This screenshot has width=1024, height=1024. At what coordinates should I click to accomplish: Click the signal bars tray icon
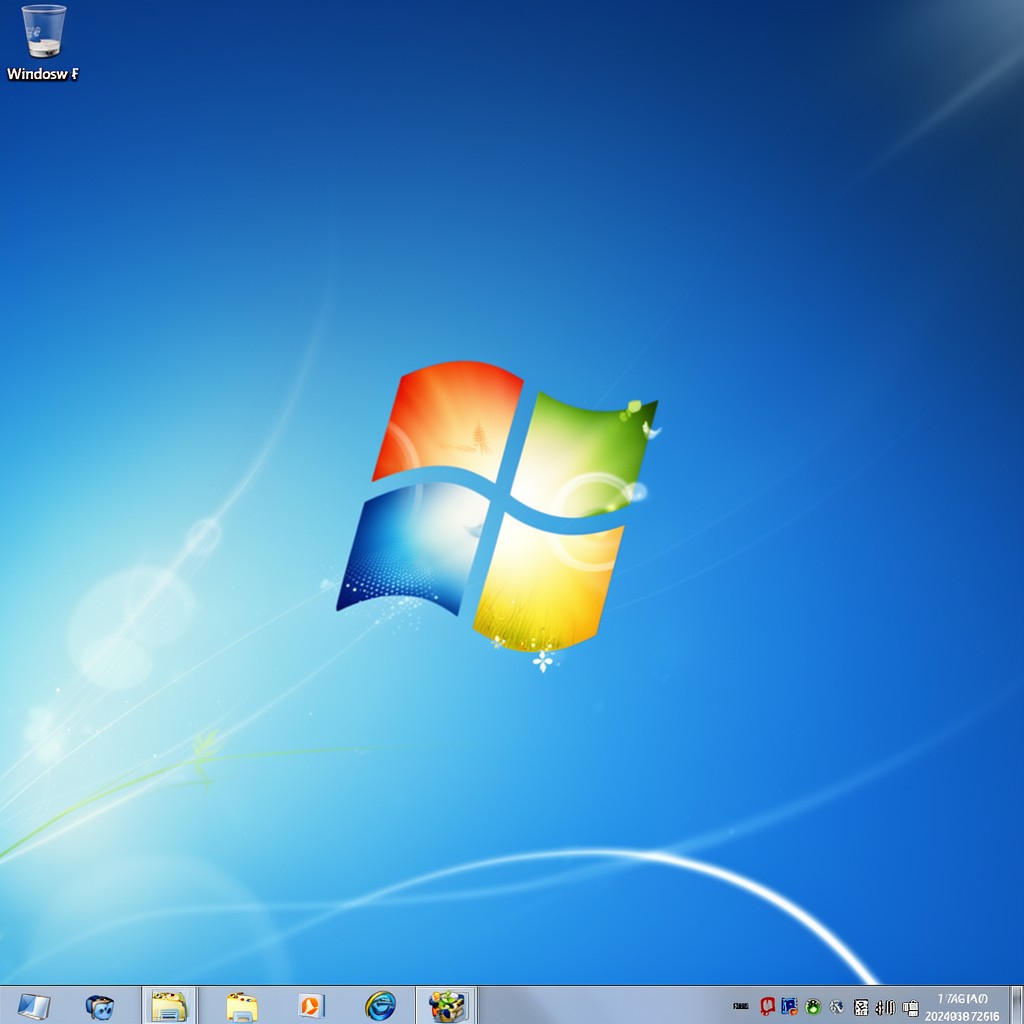[x=885, y=1007]
